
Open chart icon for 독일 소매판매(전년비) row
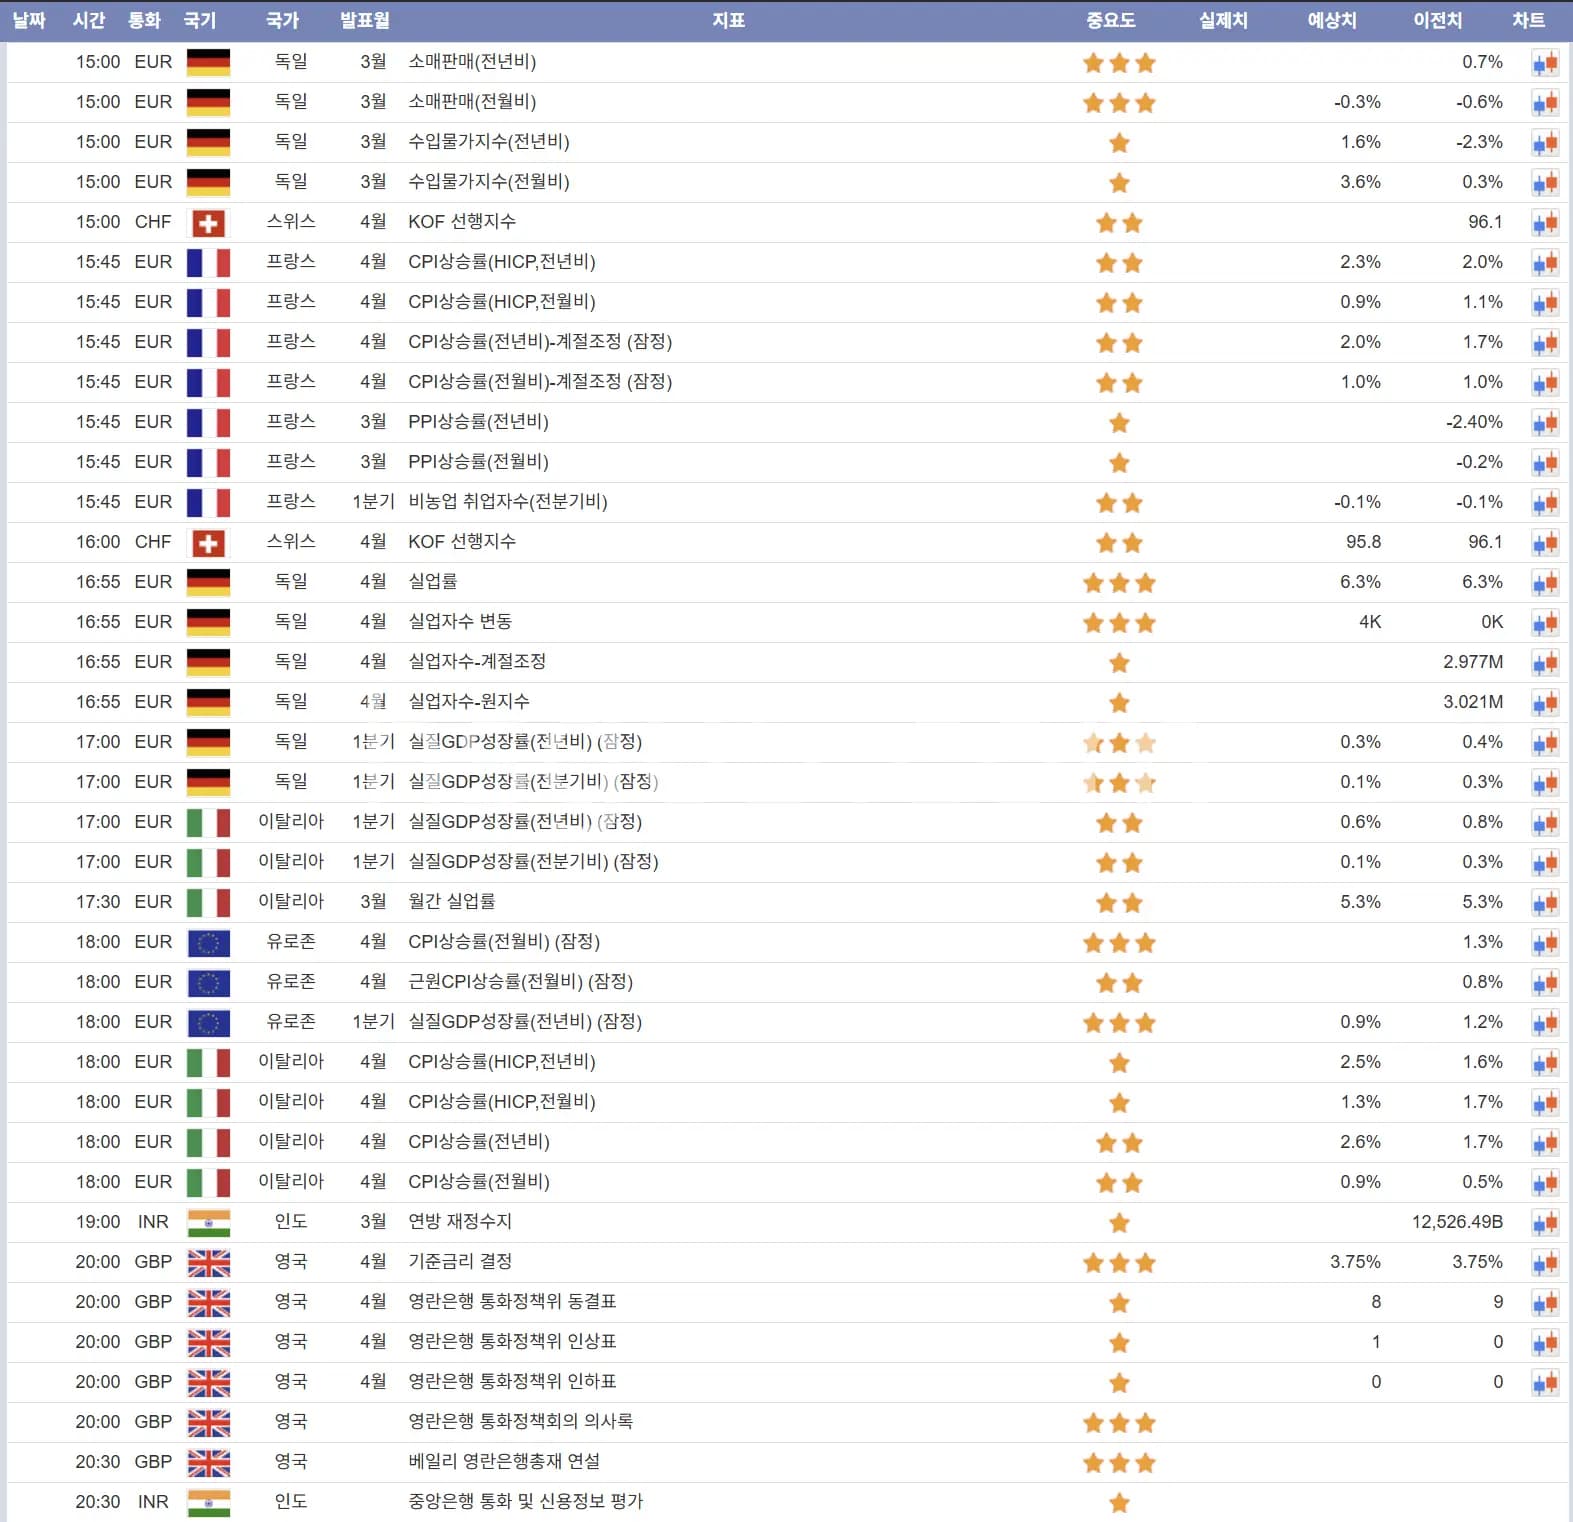tap(1545, 63)
